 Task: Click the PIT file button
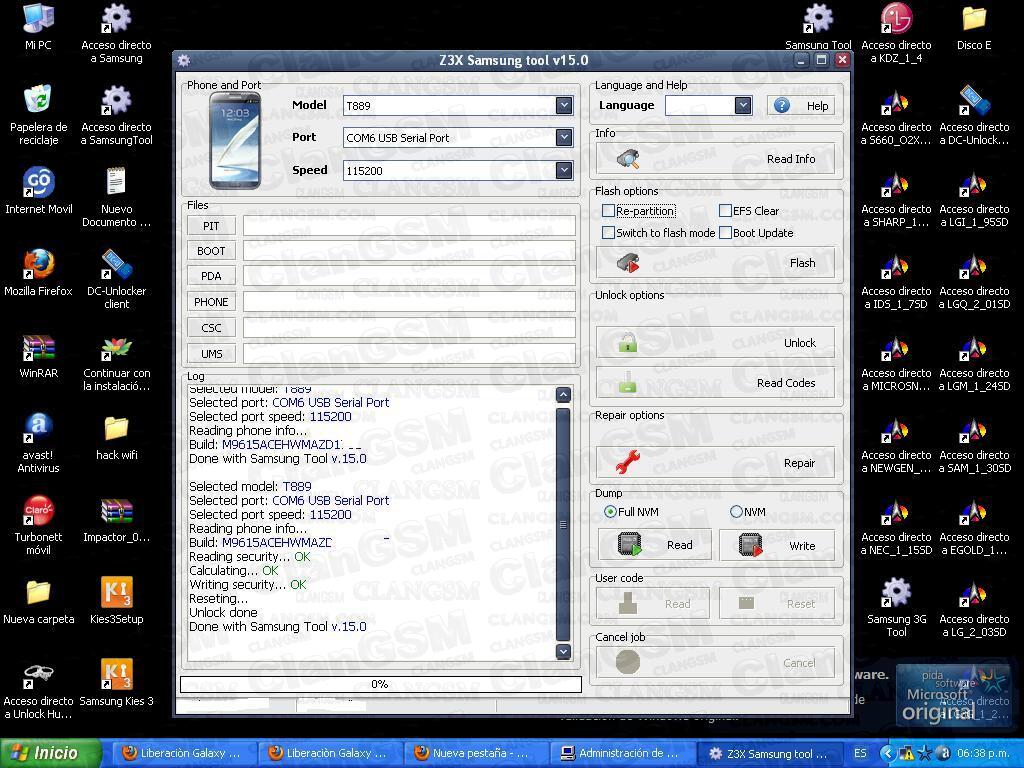tap(211, 226)
